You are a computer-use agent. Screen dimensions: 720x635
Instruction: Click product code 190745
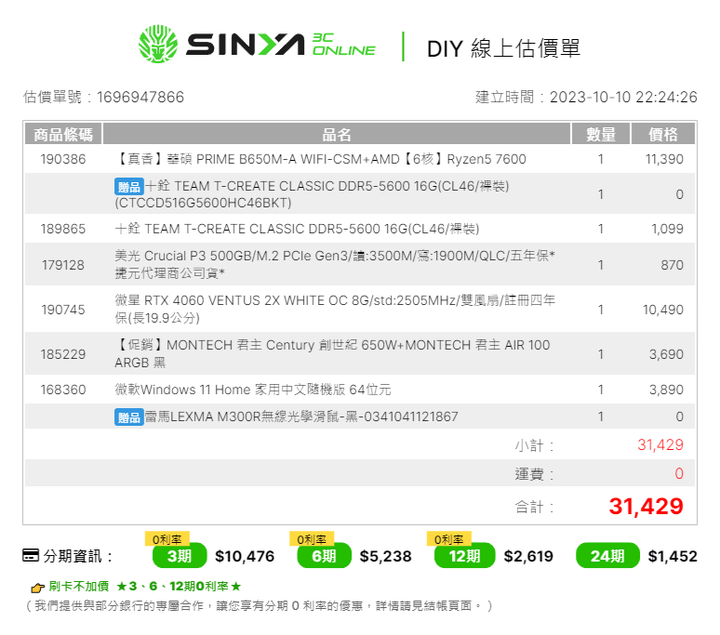[x=63, y=309]
